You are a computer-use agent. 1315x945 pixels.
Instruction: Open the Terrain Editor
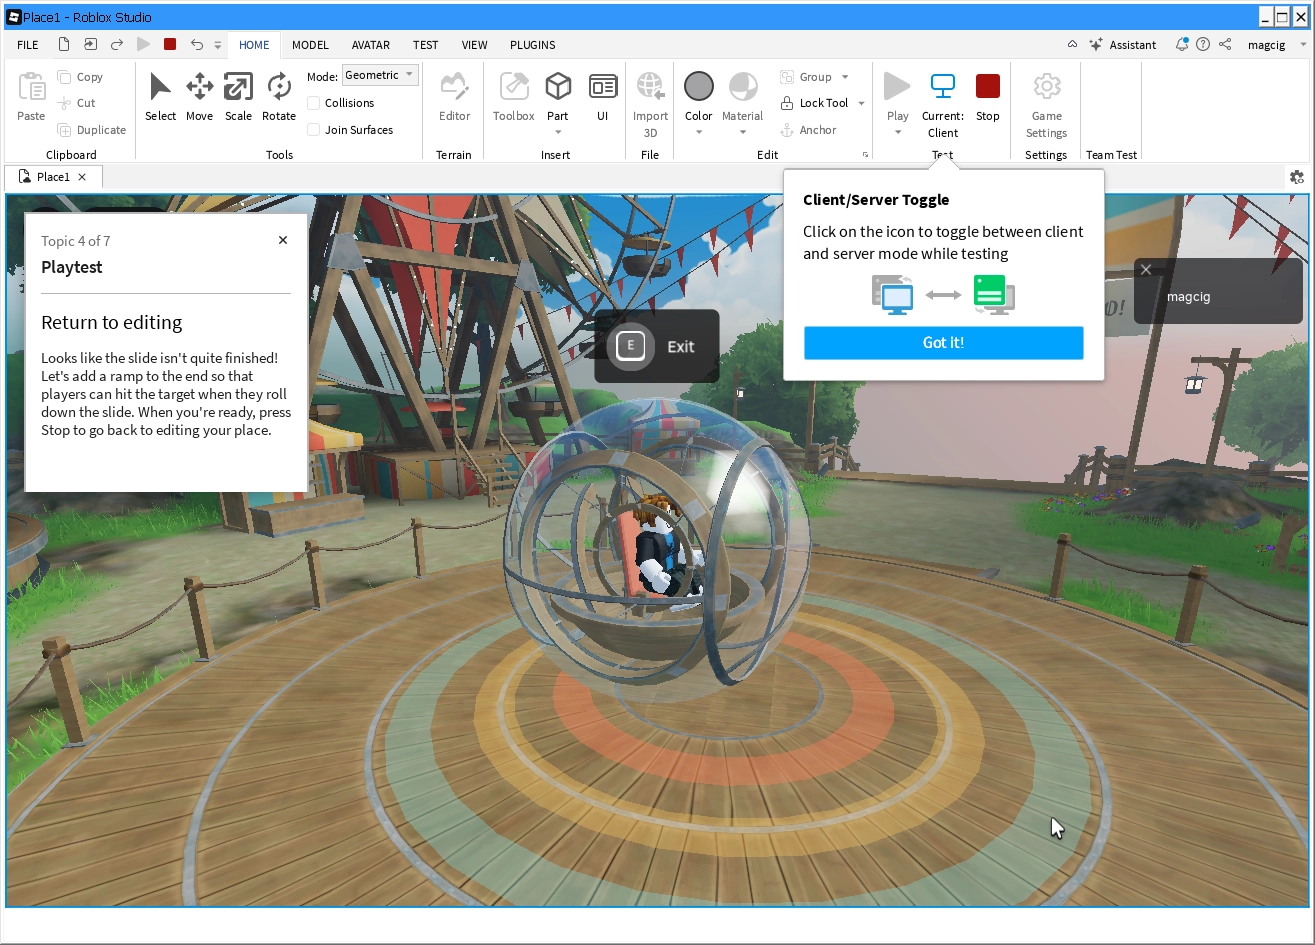[455, 97]
